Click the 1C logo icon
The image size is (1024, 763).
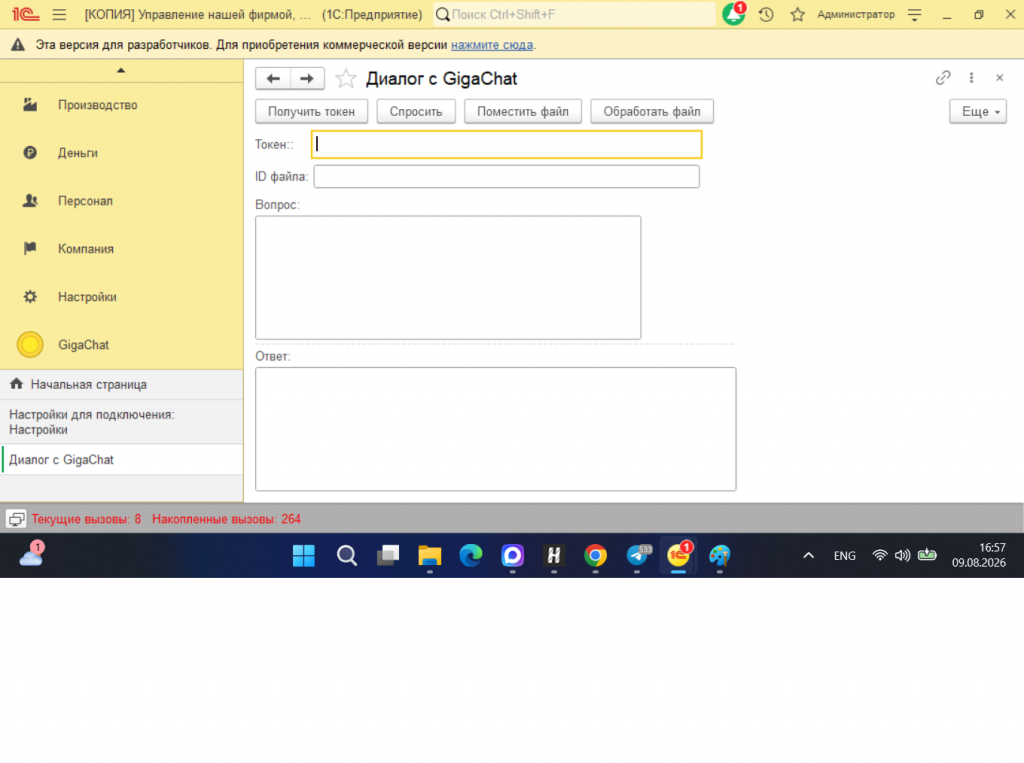(x=25, y=14)
